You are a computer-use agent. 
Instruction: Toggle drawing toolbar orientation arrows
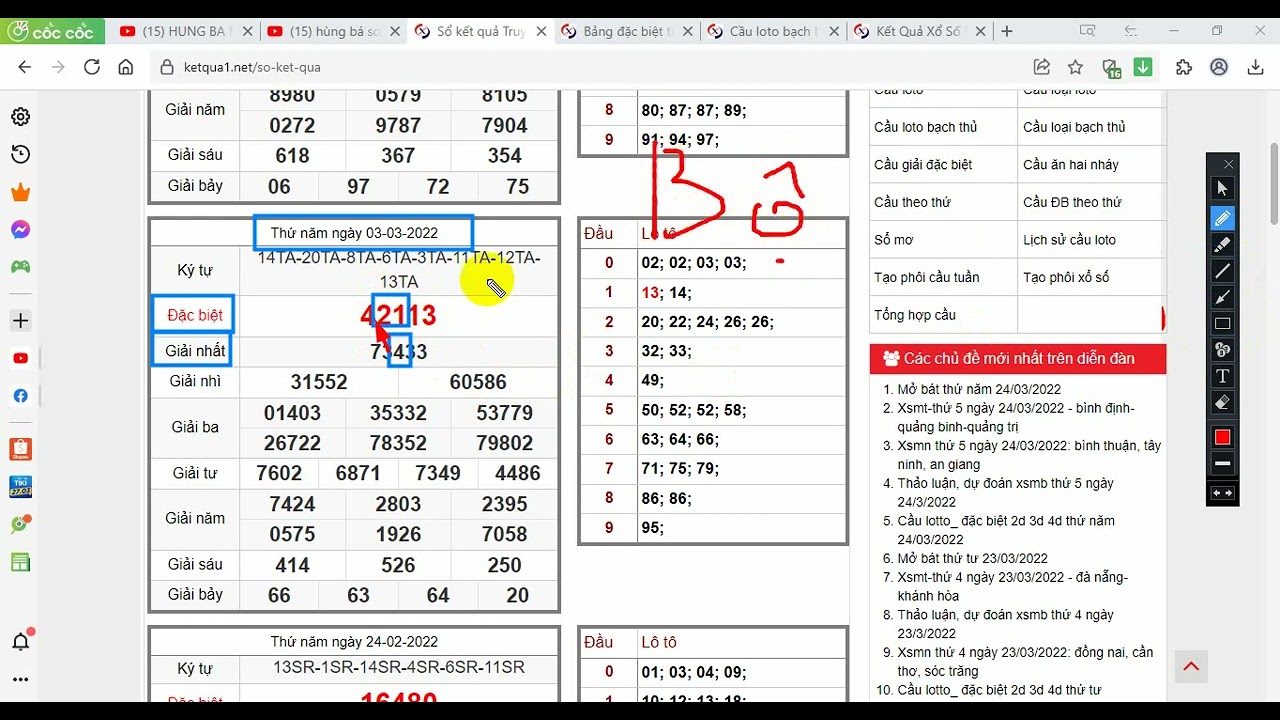pos(1222,493)
